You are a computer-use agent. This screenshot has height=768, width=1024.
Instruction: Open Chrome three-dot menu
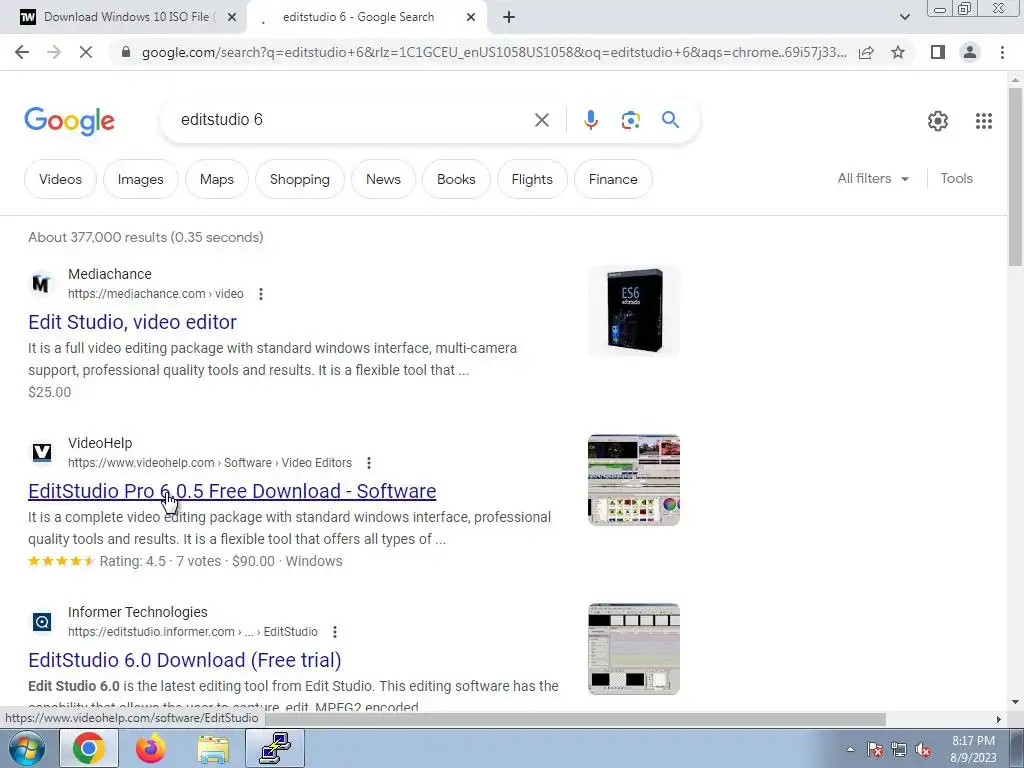point(1002,52)
